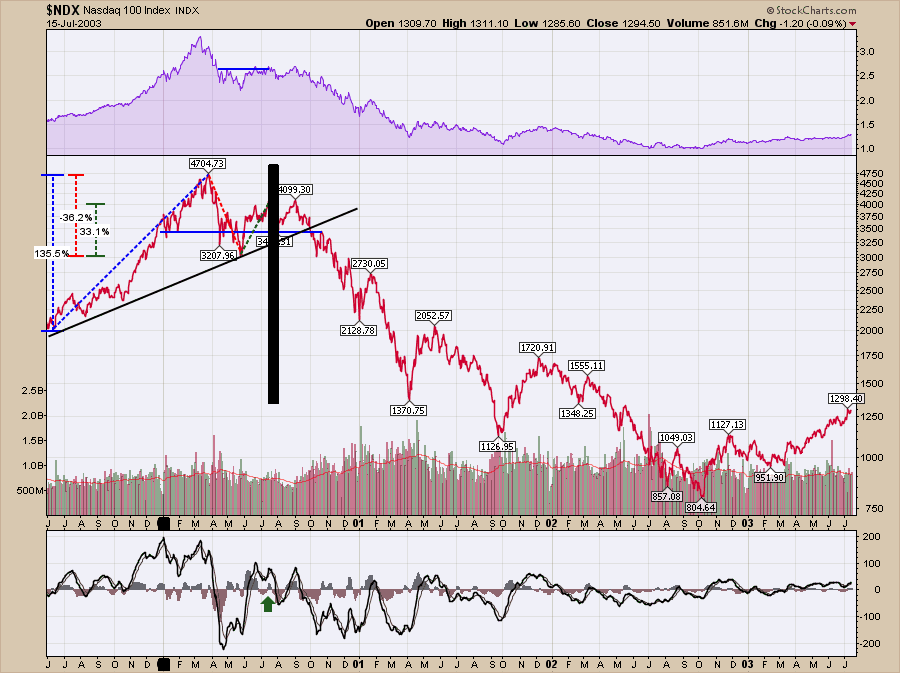Image resolution: width=900 pixels, height=673 pixels.
Task: Select the $NDX ticker symbol title
Action: [x=63, y=10]
